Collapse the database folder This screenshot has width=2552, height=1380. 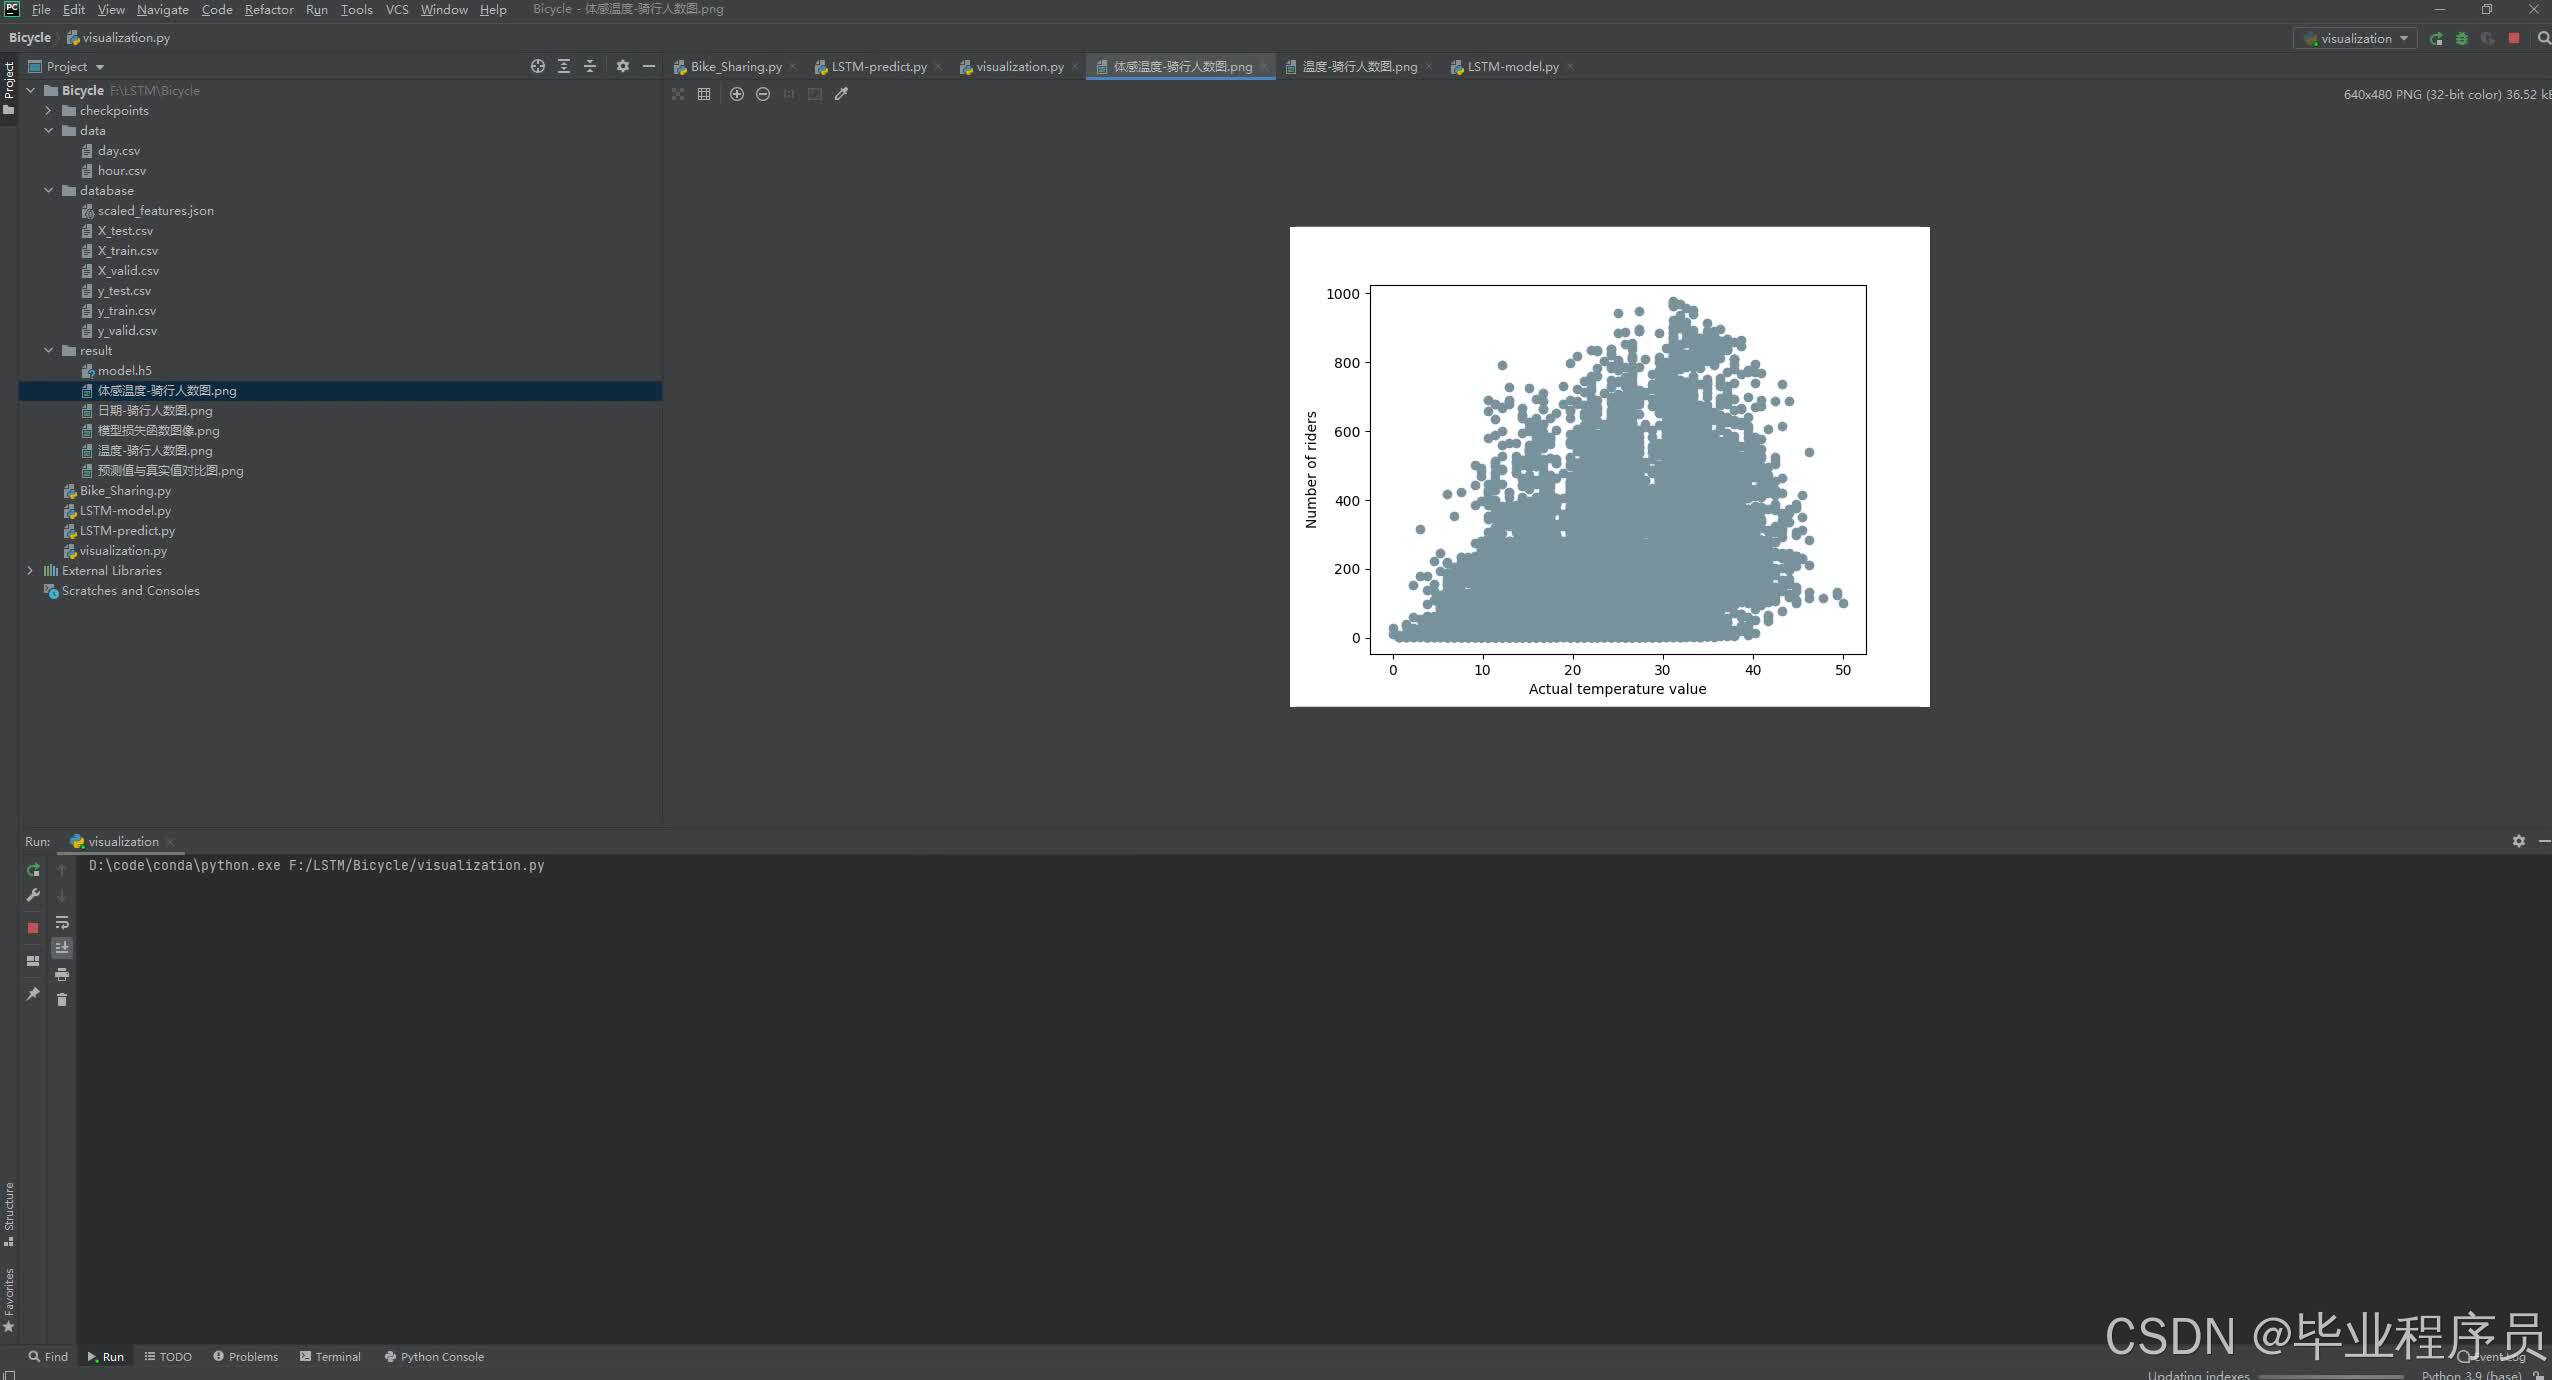tap(48, 191)
